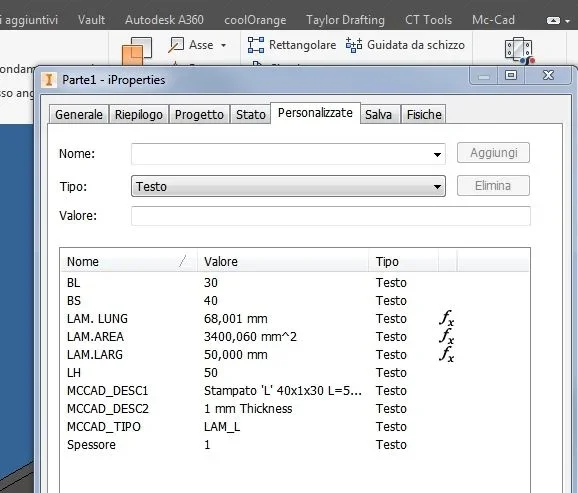Click the Tipo column header
Viewport: 578px width, 493px height.
(x=404, y=261)
